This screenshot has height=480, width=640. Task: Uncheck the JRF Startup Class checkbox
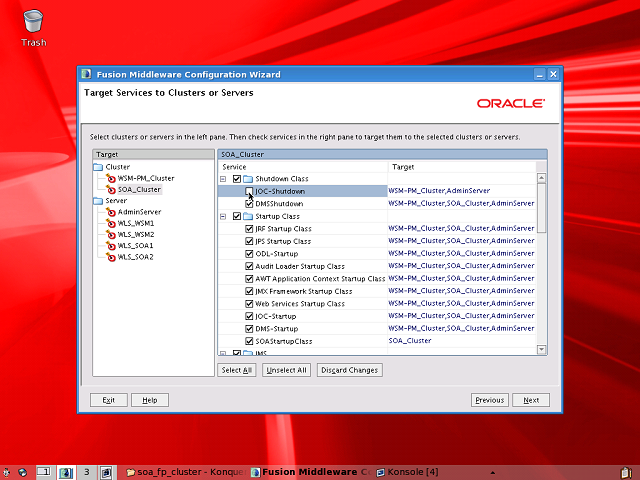249,229
